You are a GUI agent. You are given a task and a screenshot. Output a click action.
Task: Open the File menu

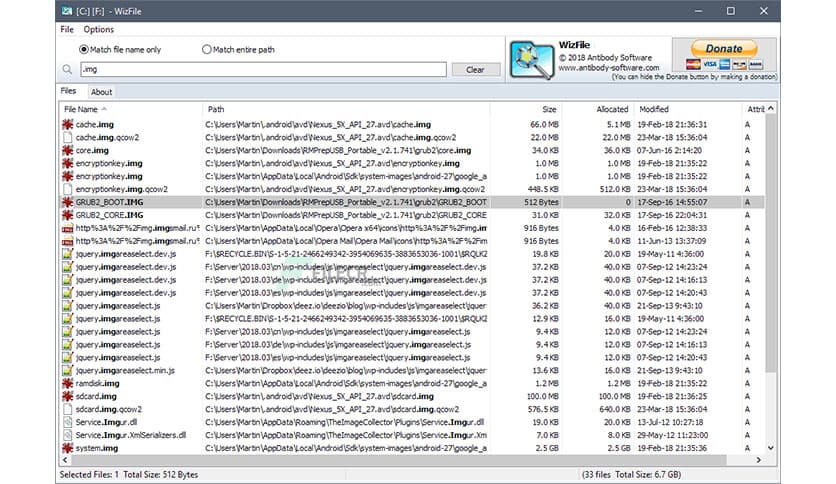pyautogui.click(x=67, y=29)
